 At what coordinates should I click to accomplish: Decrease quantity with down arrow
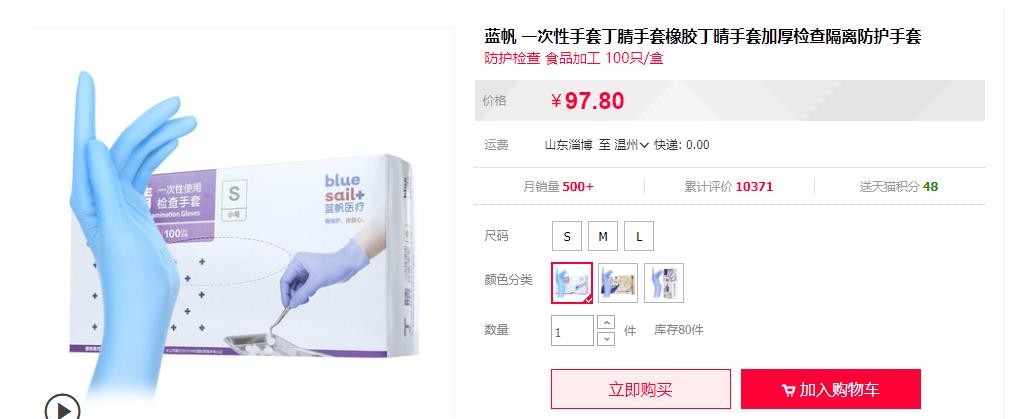coord(606,339)
